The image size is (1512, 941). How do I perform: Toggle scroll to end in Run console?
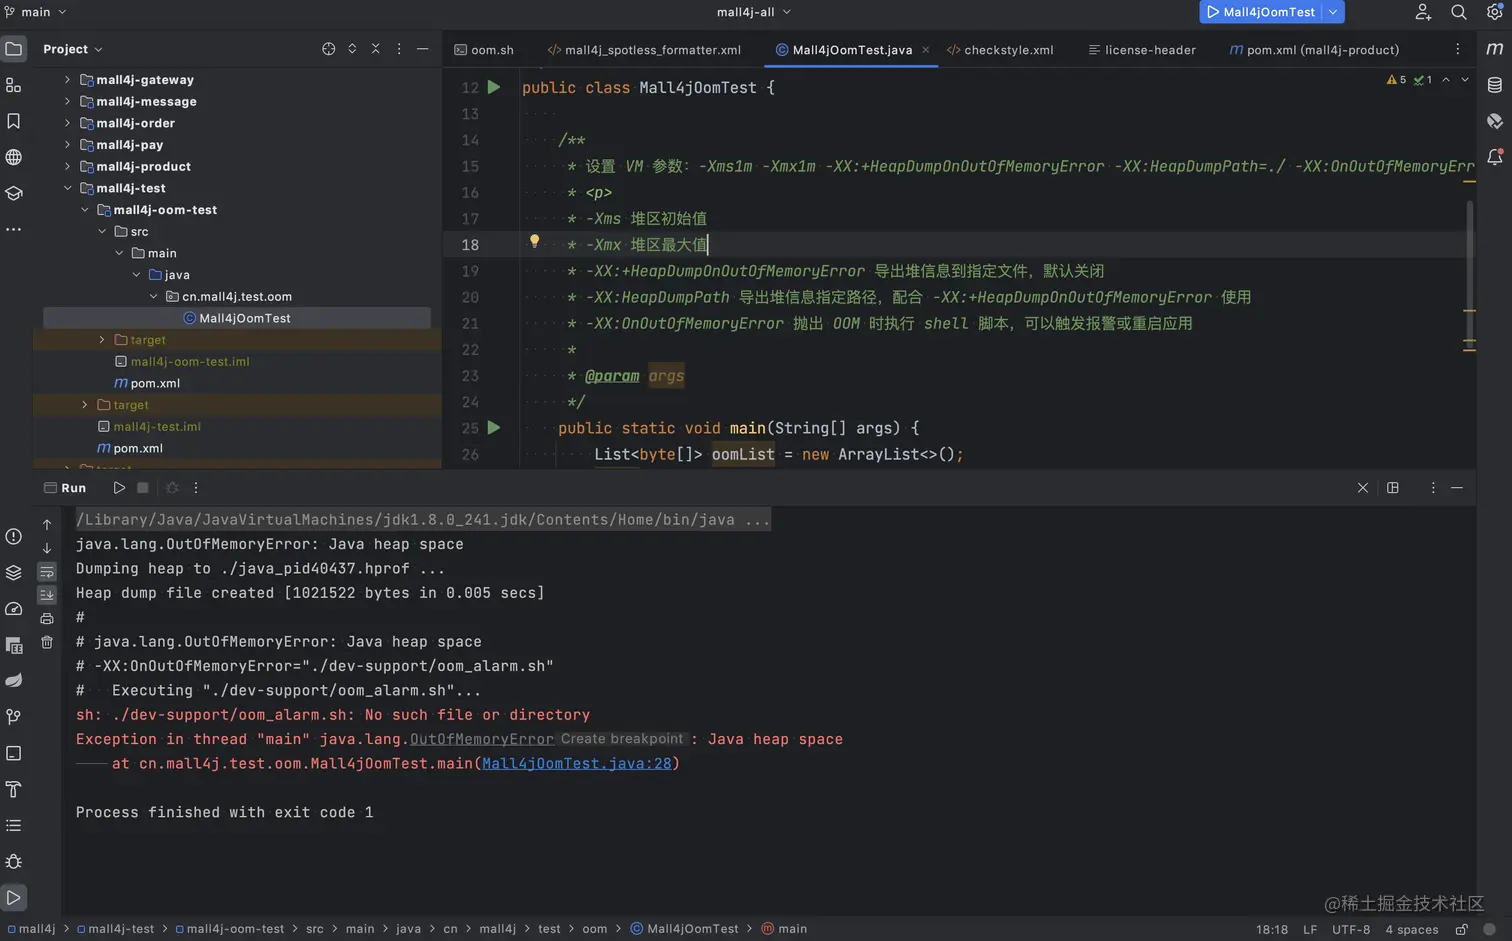pyautogui.click(x=47, y=595)
